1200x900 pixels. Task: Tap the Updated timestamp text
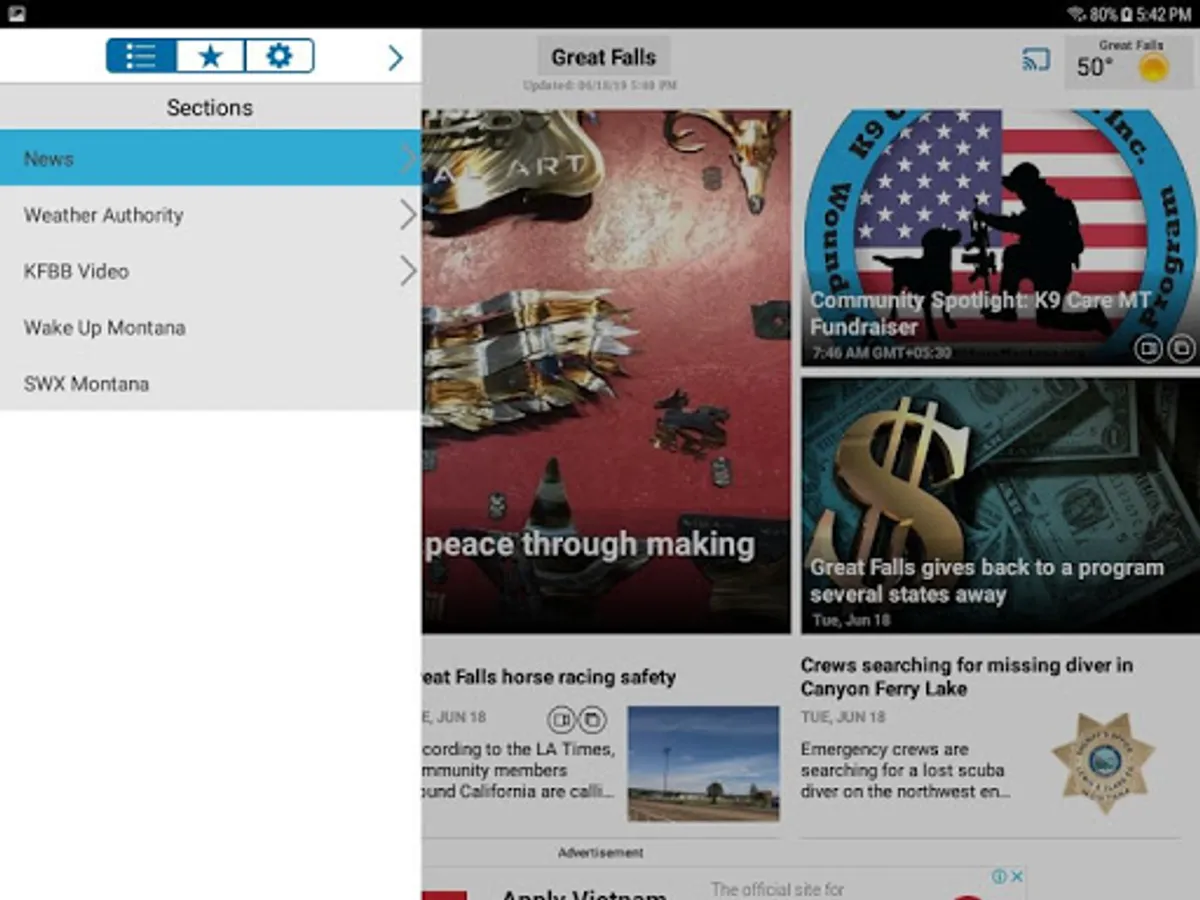click(x=600, y=86)
